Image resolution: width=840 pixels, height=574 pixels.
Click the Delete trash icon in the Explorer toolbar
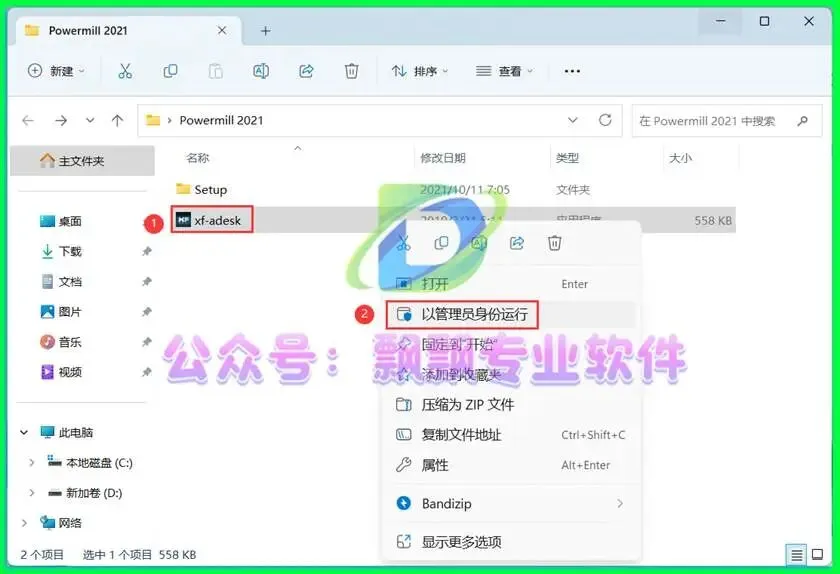click(351, 71)
